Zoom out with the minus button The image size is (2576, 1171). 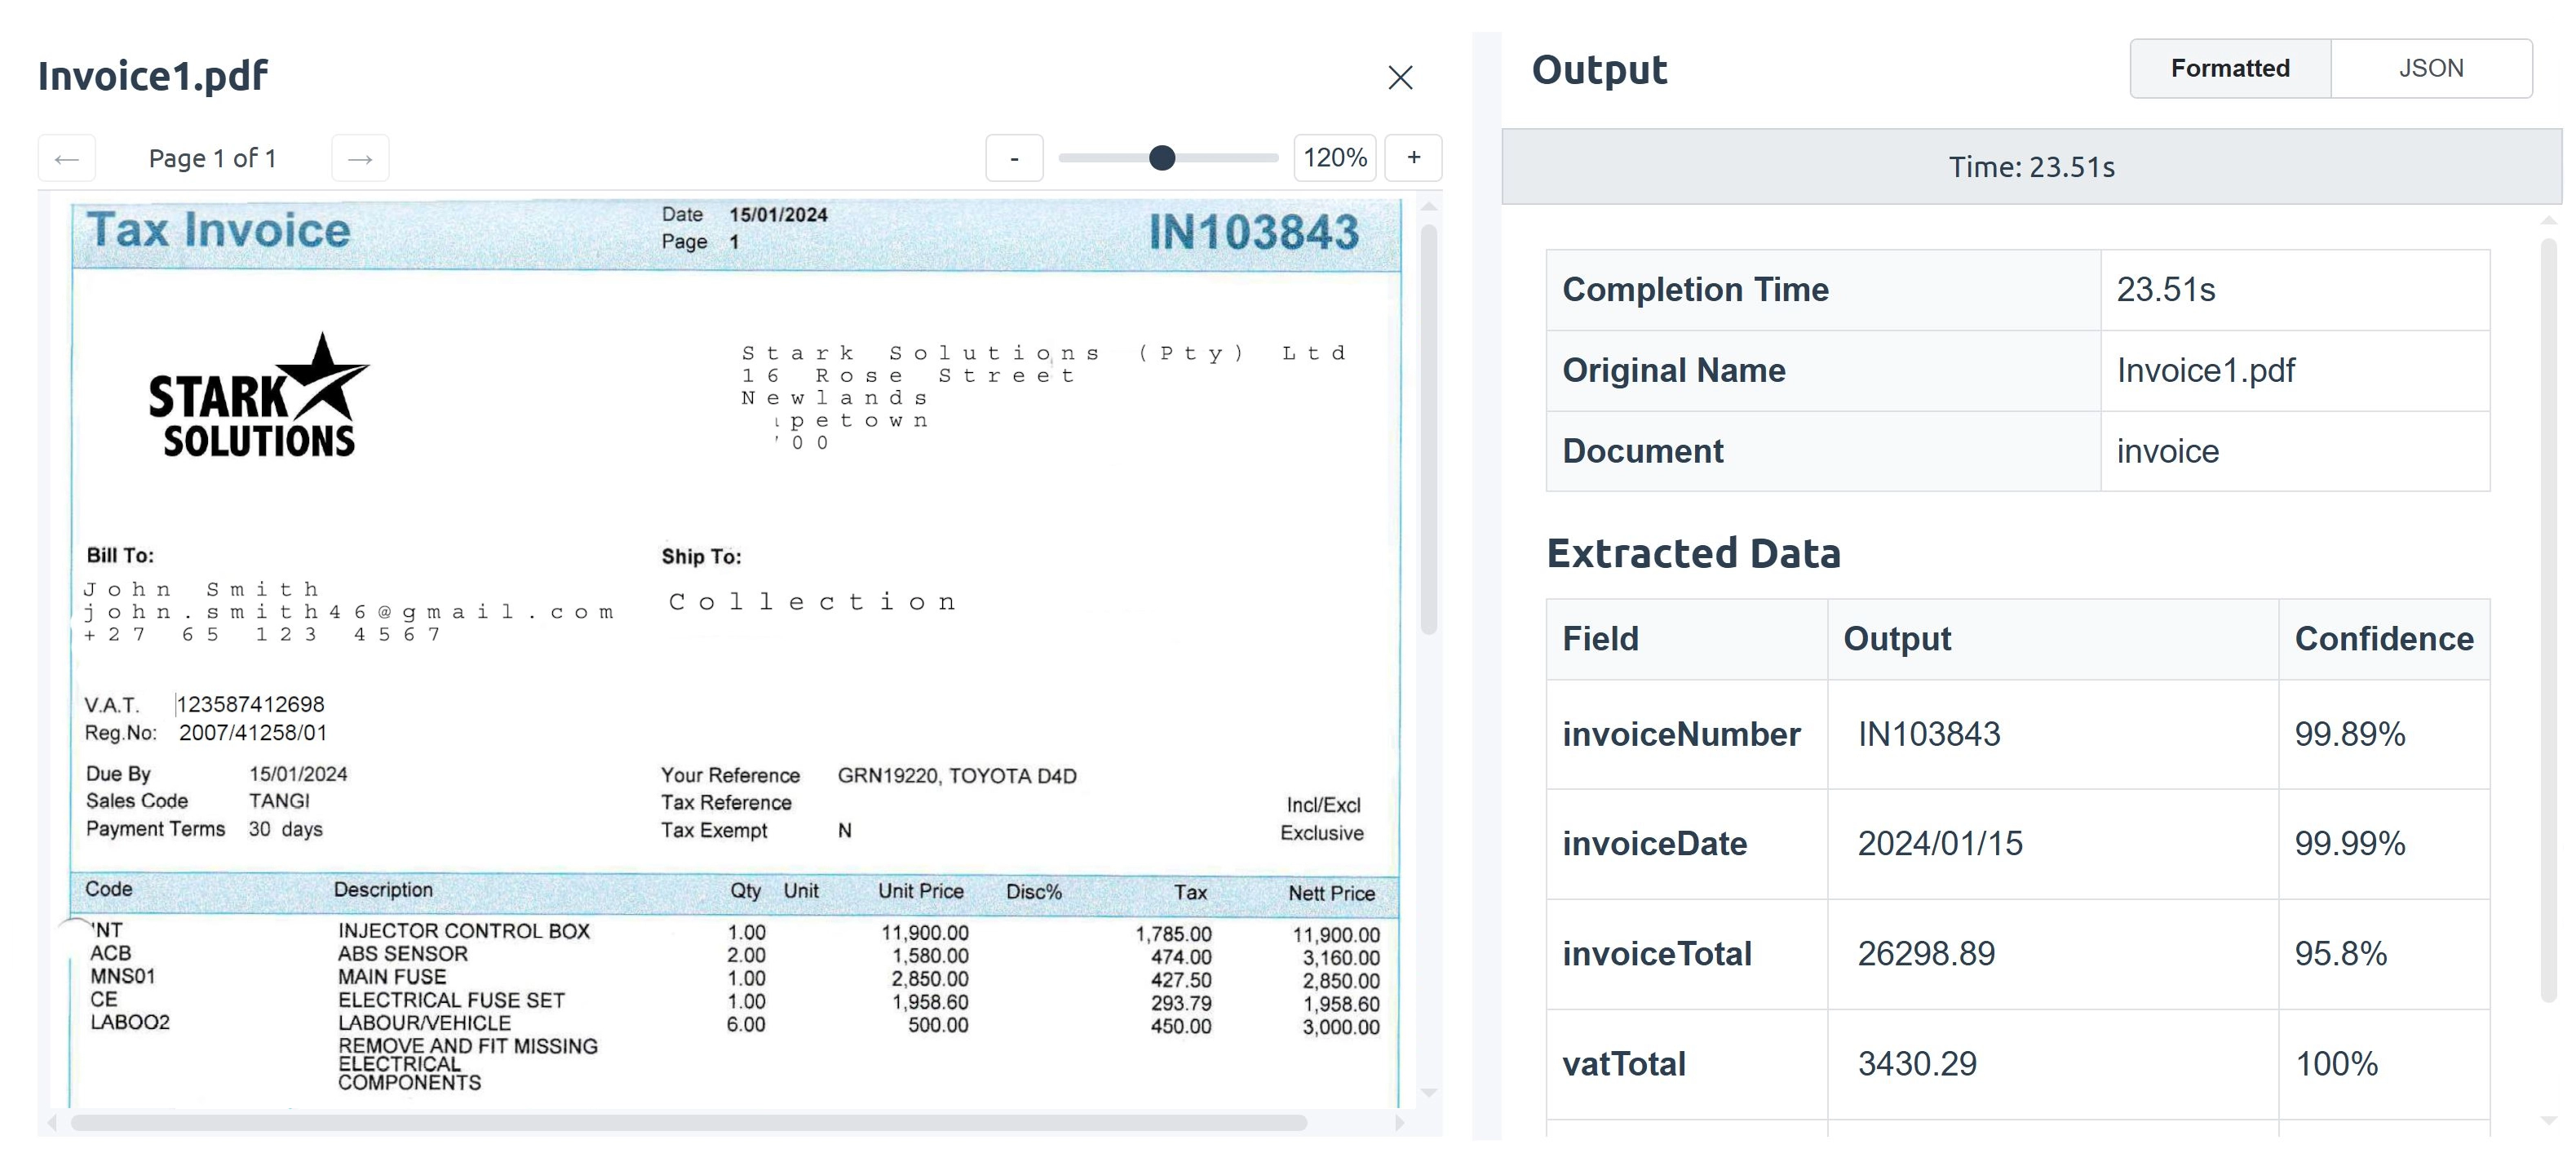coord(1014,158)
